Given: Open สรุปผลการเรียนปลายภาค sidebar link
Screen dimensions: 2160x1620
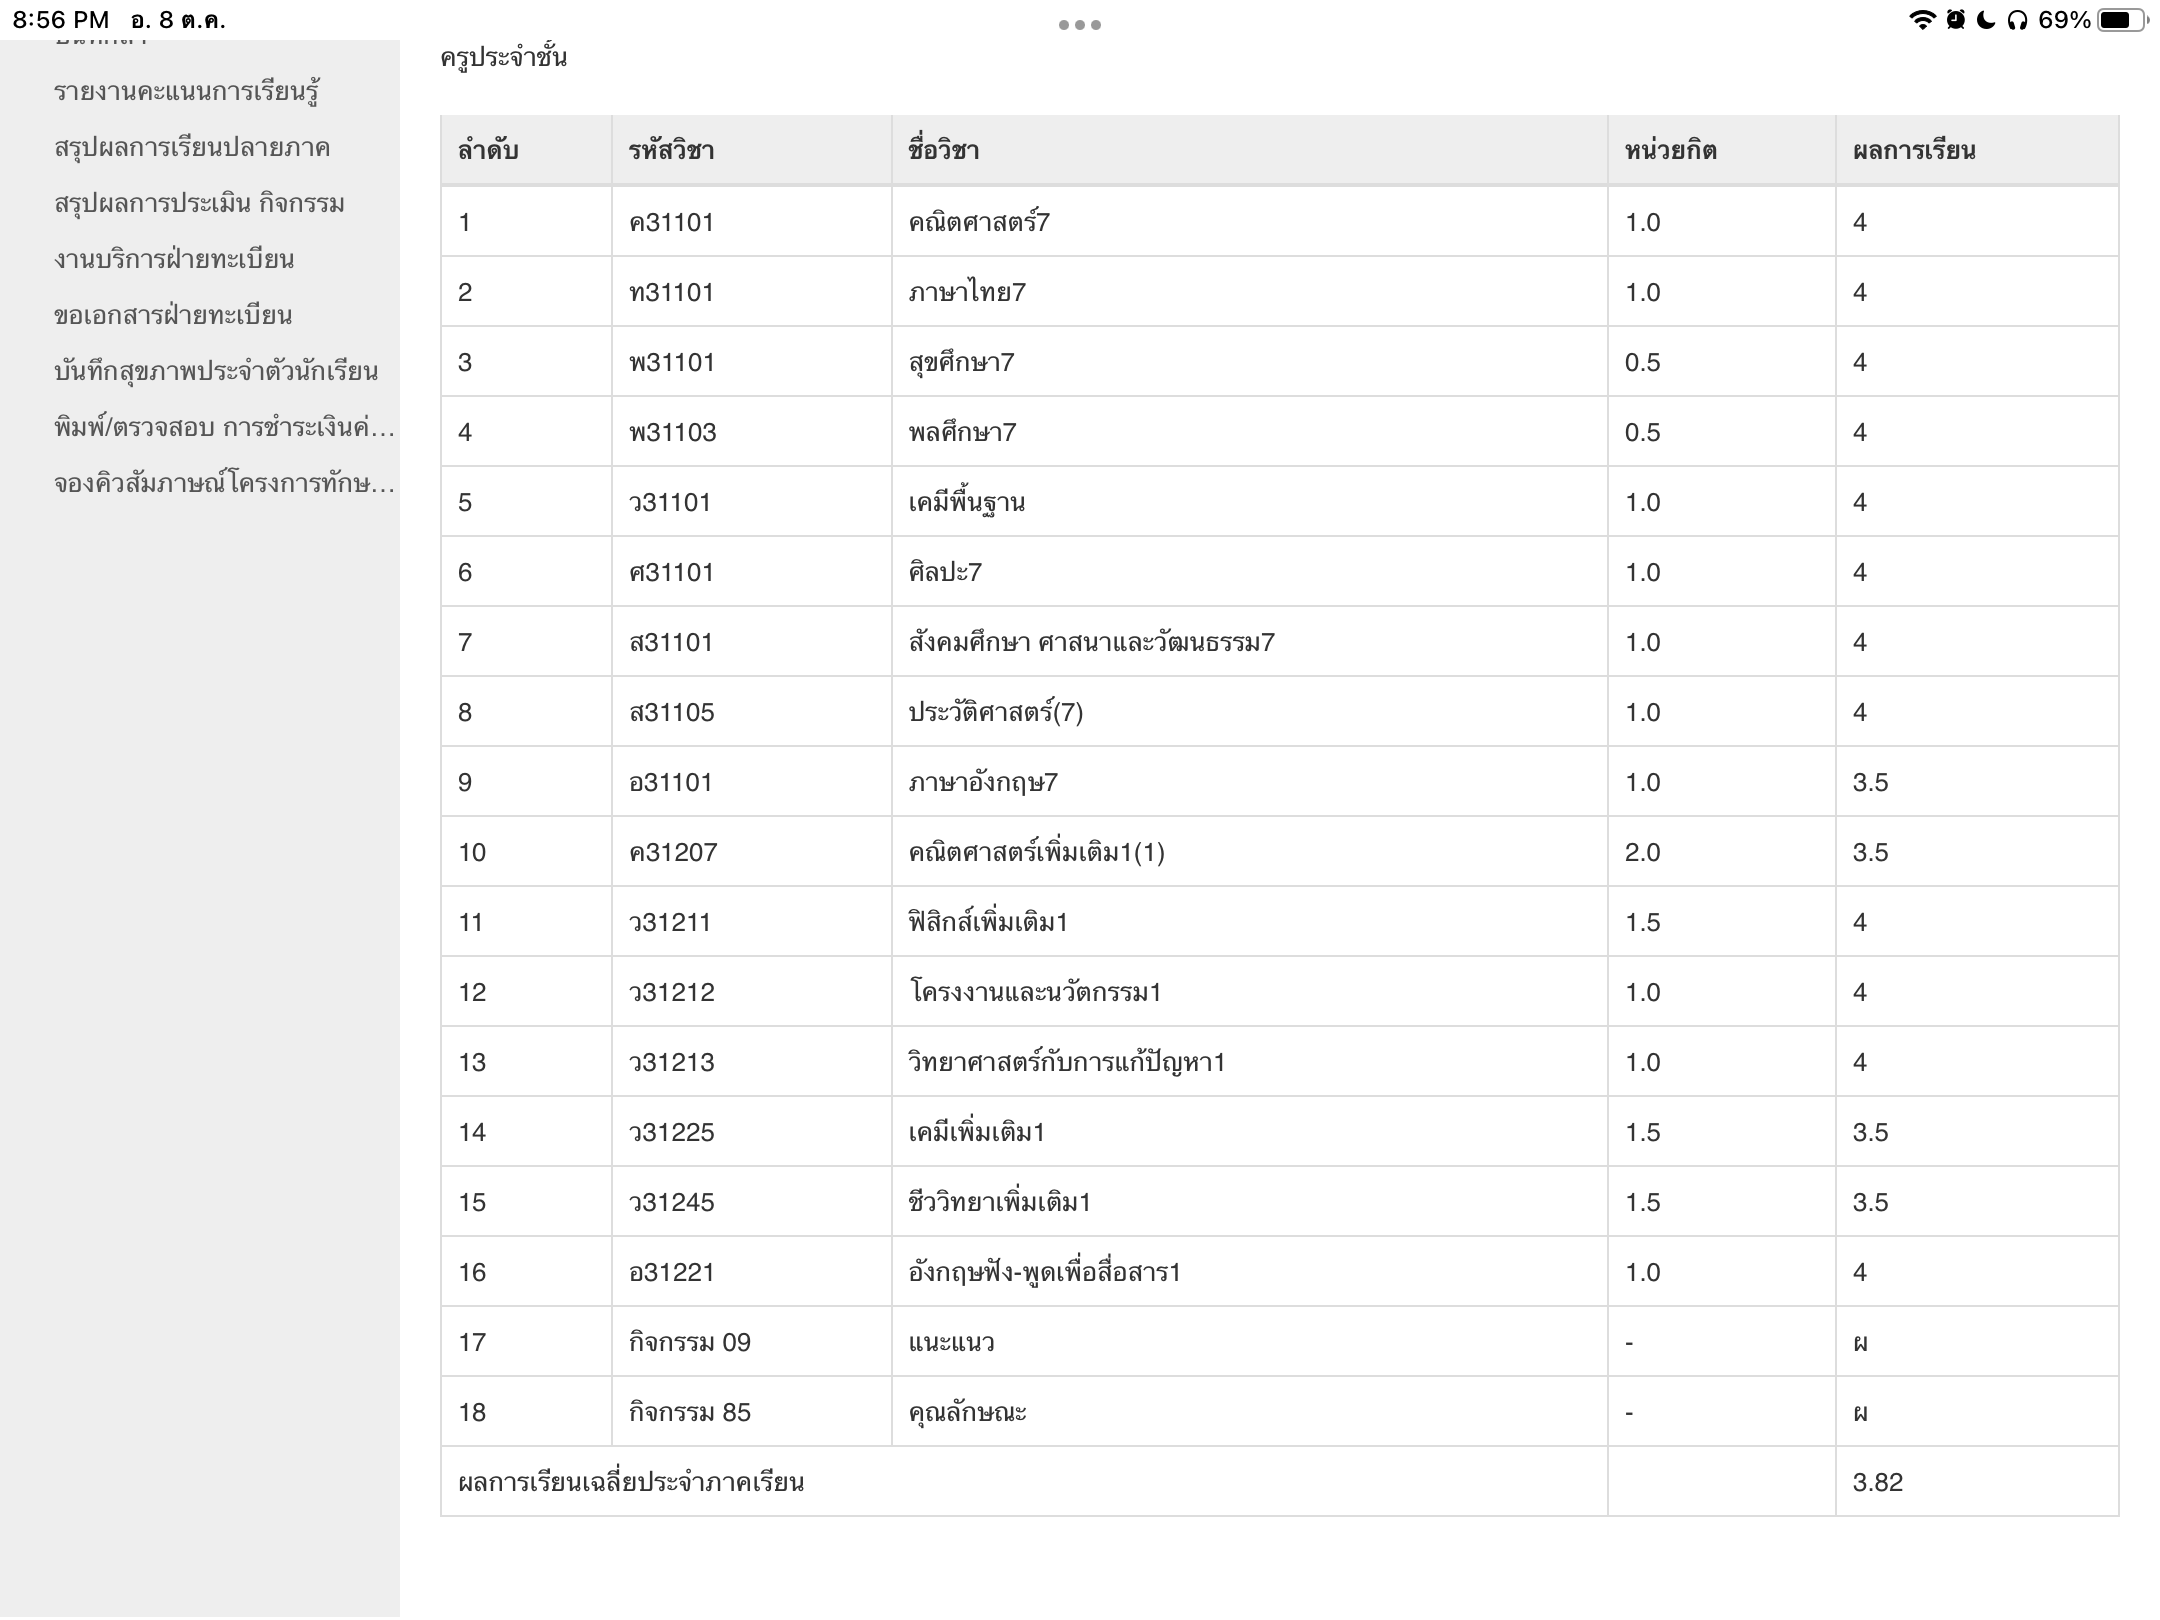Looking at the screenshot, I should (192, 148).
